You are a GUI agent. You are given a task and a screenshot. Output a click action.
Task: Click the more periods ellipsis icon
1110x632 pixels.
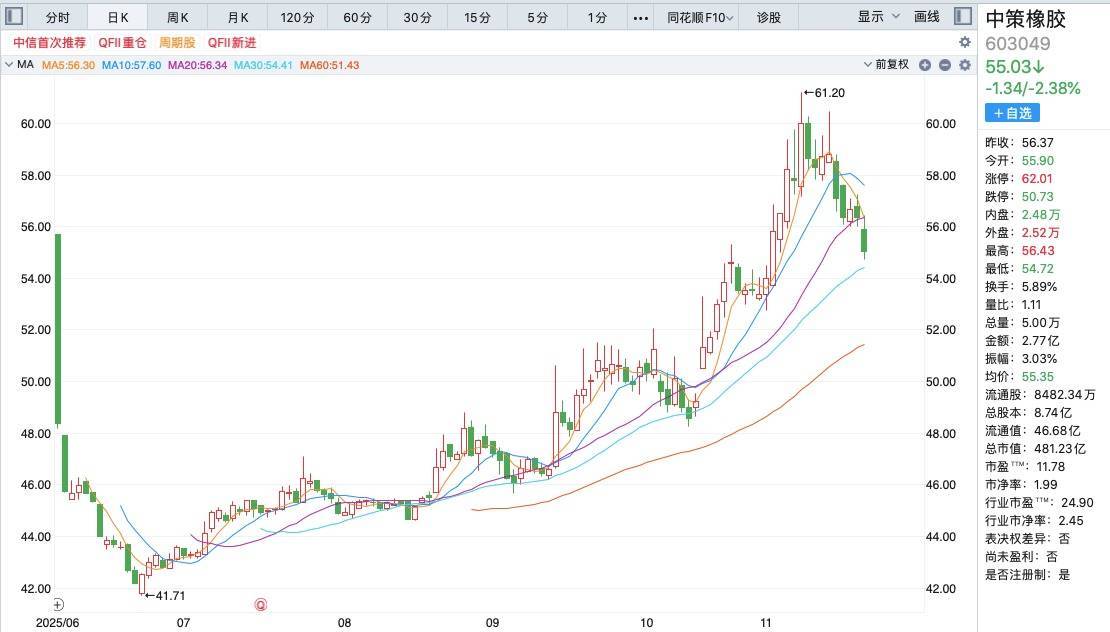click(641, 17)
